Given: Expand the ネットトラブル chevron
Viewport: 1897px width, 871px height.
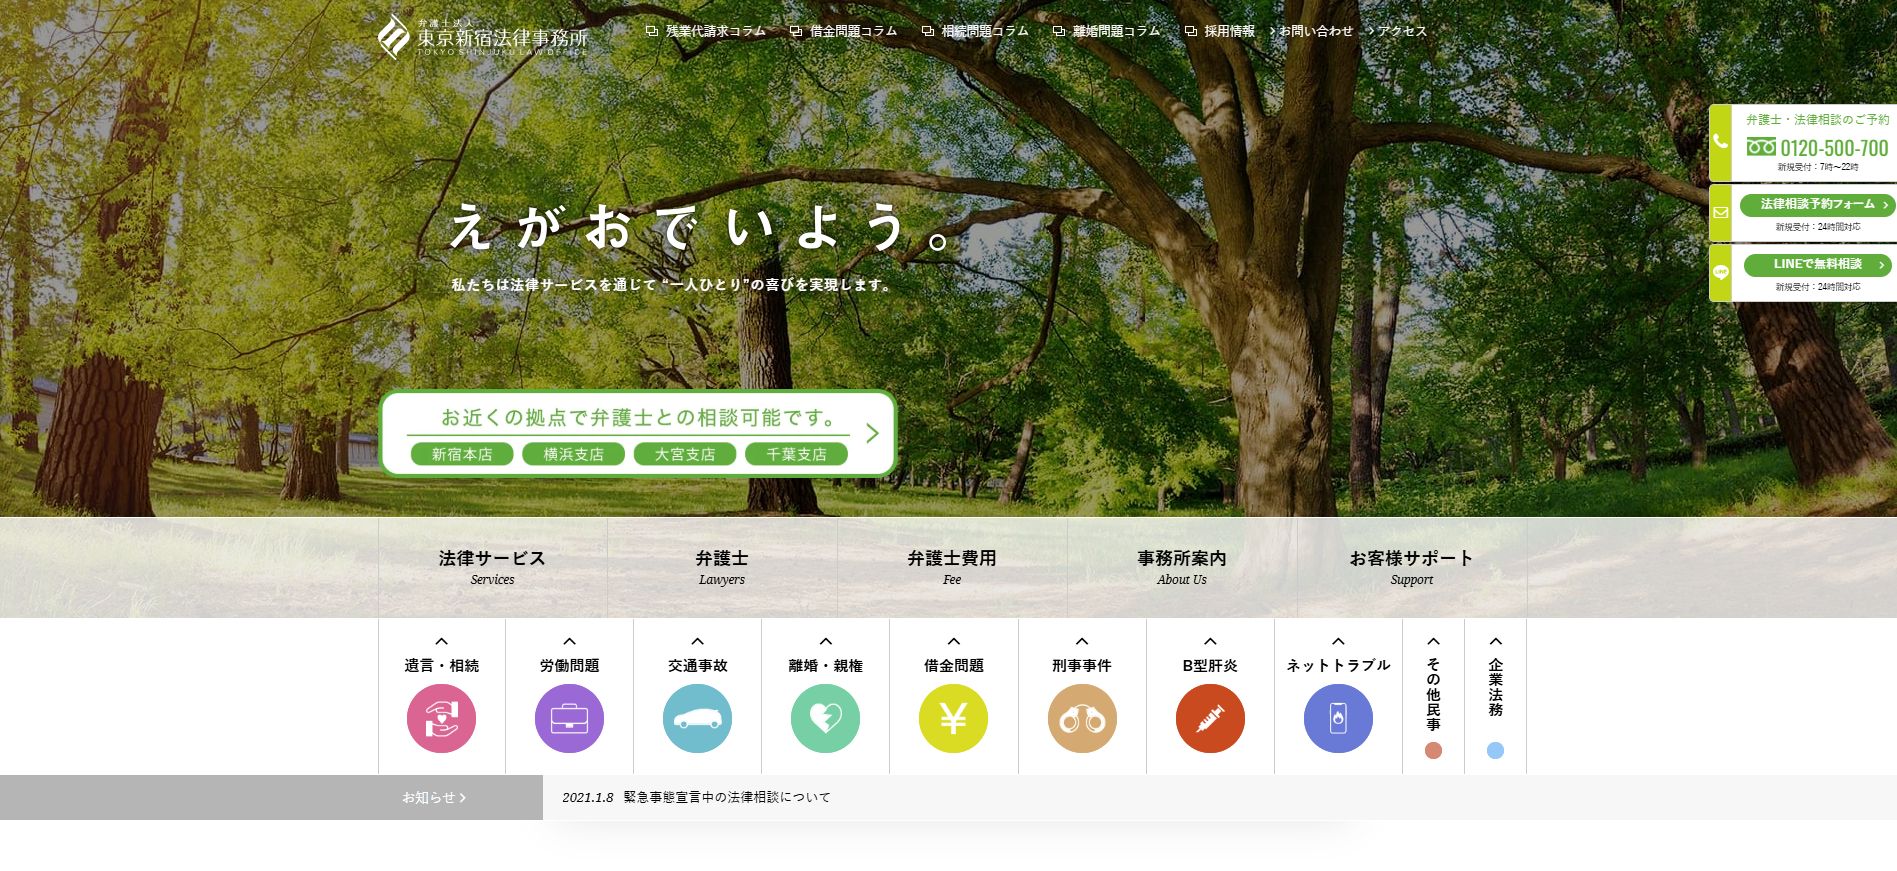Looking at the screenshot, I should (x=1338, y=641).
